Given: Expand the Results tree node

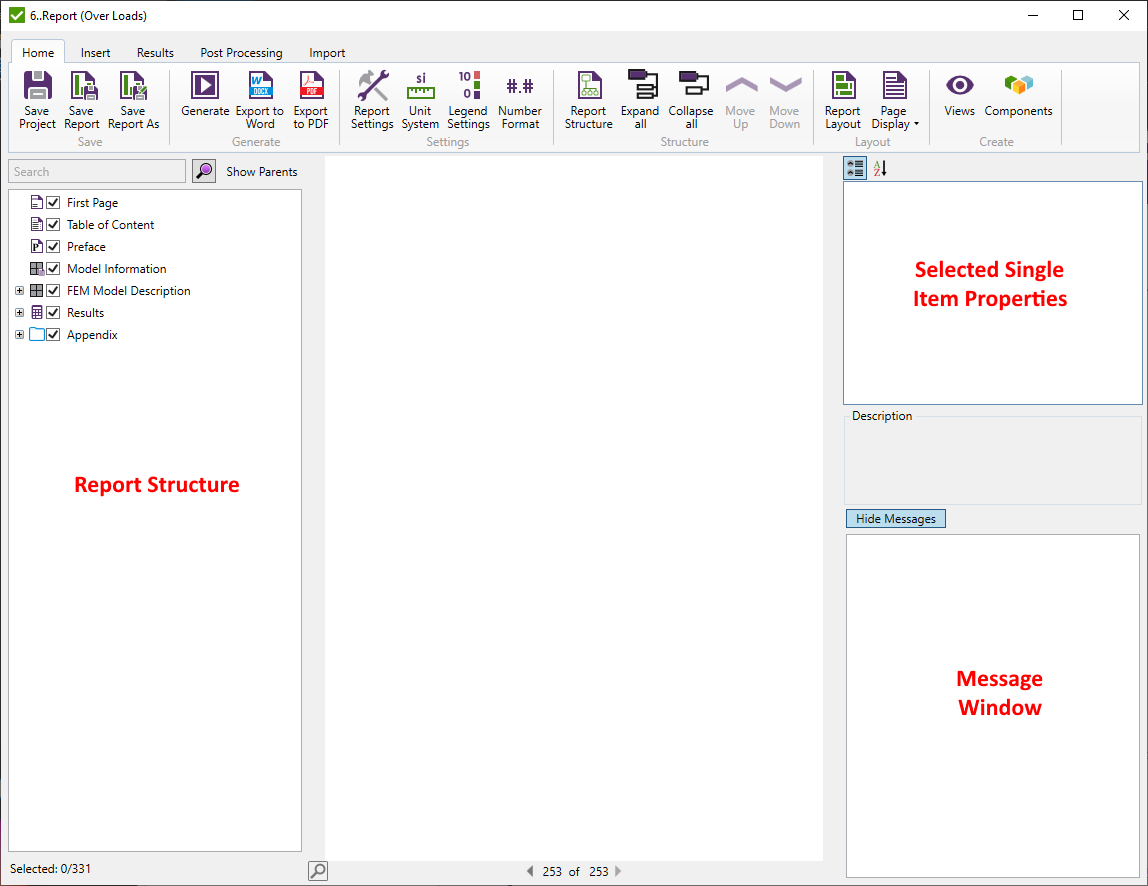Looking at the screenshot, I should point(19,313).
